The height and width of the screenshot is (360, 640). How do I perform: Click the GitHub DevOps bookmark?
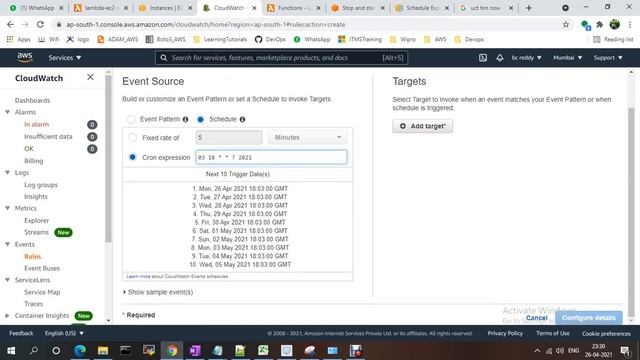click(270, 40)
